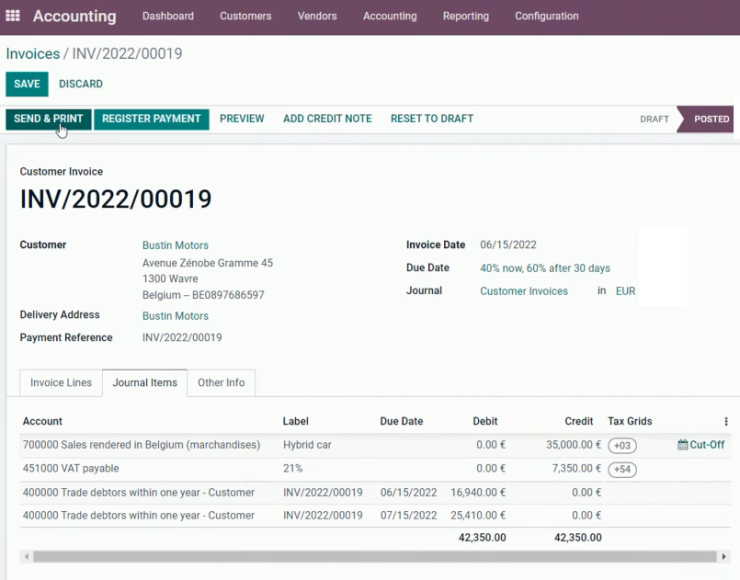Open the EUR currency link
The width and height of the screenshot is (740, 580).
click(x=626, y=291)
